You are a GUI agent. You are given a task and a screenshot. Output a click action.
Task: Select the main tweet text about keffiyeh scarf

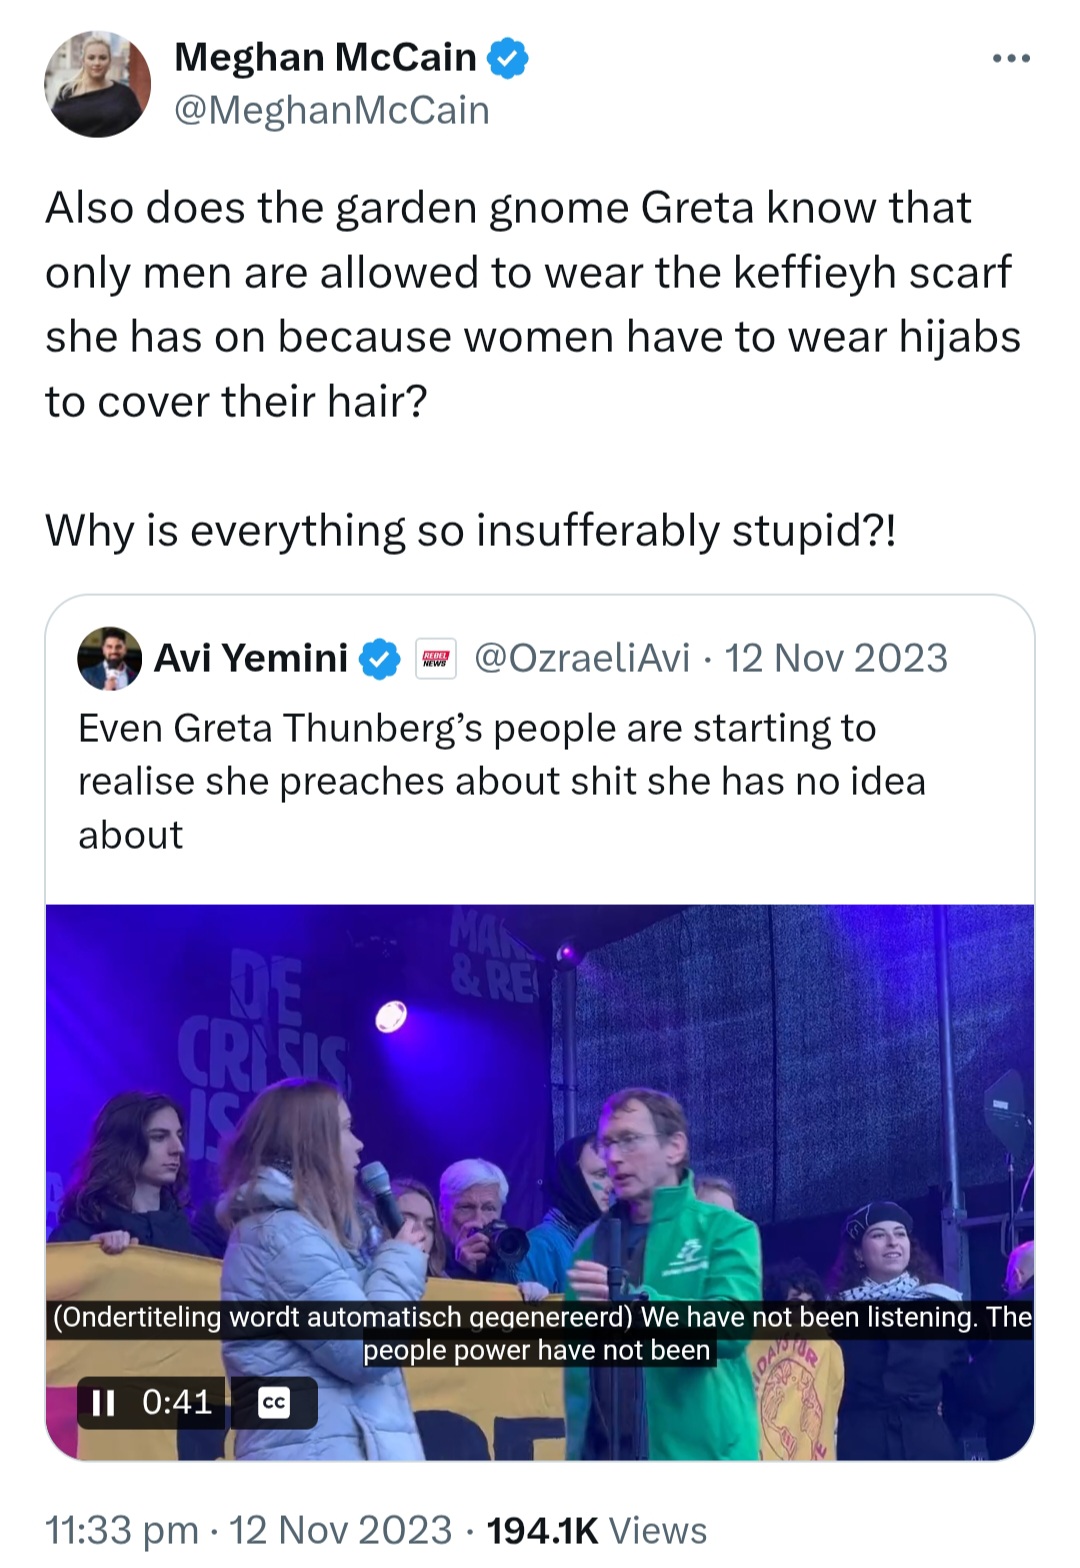533,368
